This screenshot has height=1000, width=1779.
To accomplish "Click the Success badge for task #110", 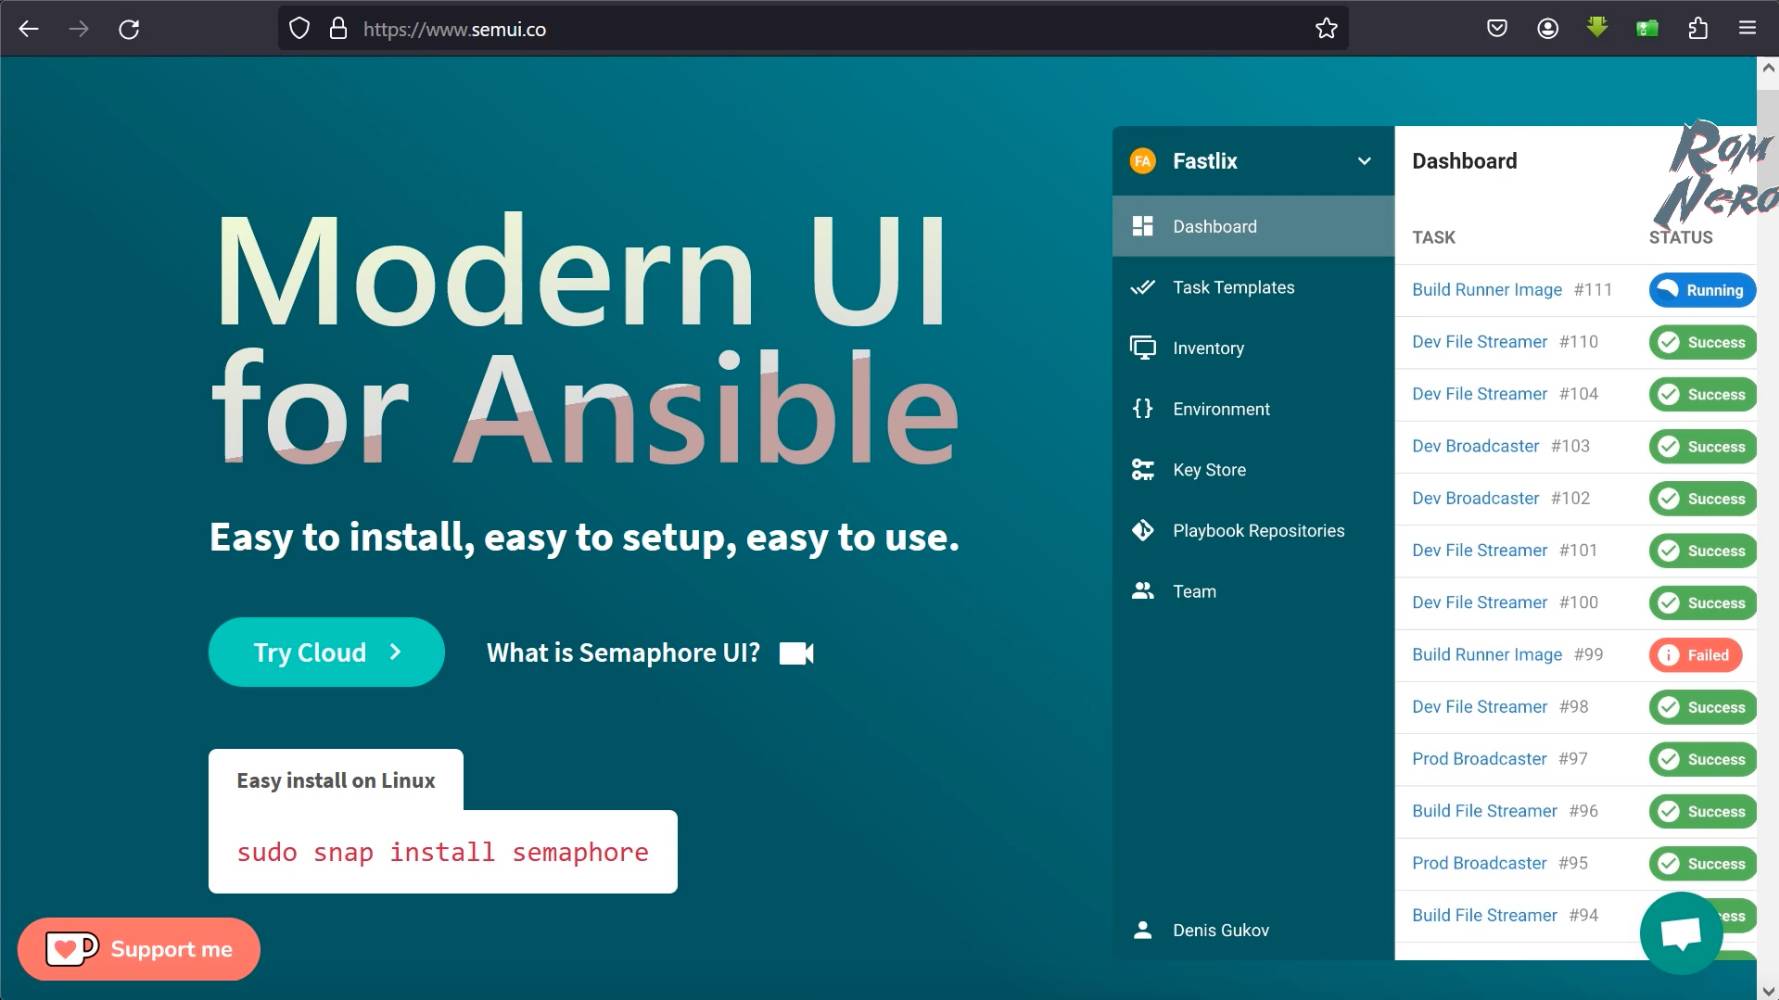I will [x=1703, y=342].
